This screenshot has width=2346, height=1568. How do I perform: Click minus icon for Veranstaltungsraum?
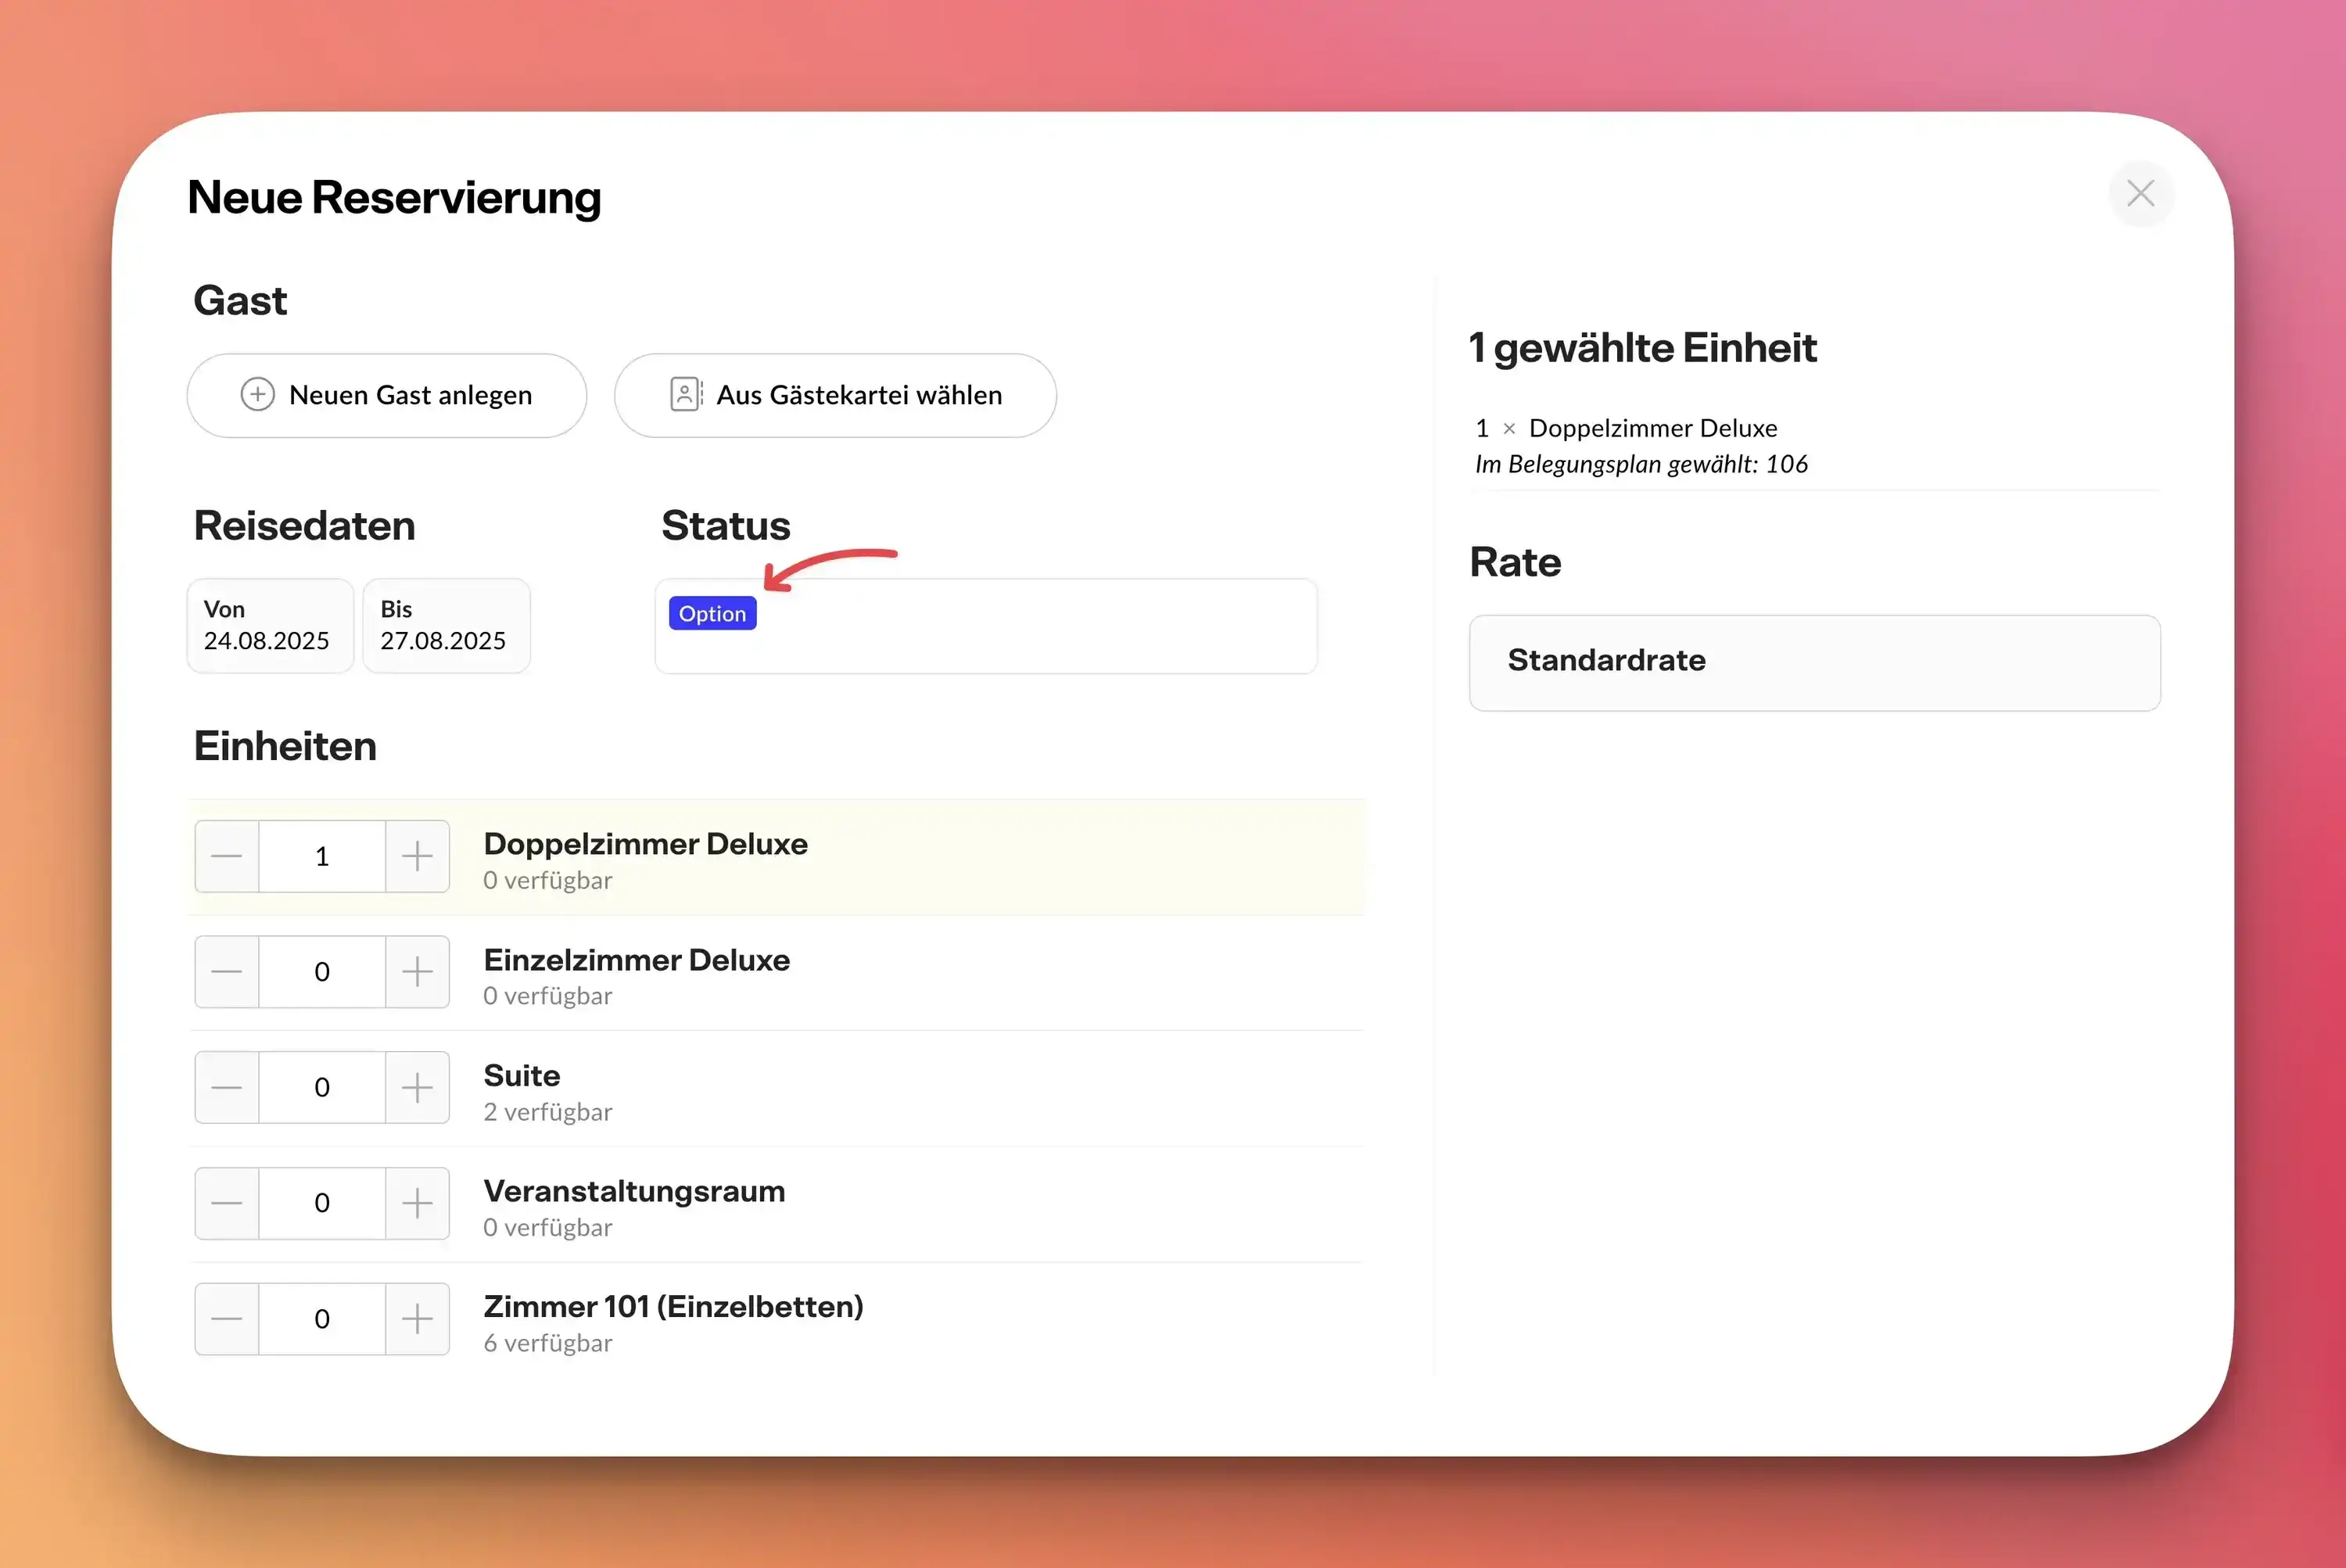227,1203
